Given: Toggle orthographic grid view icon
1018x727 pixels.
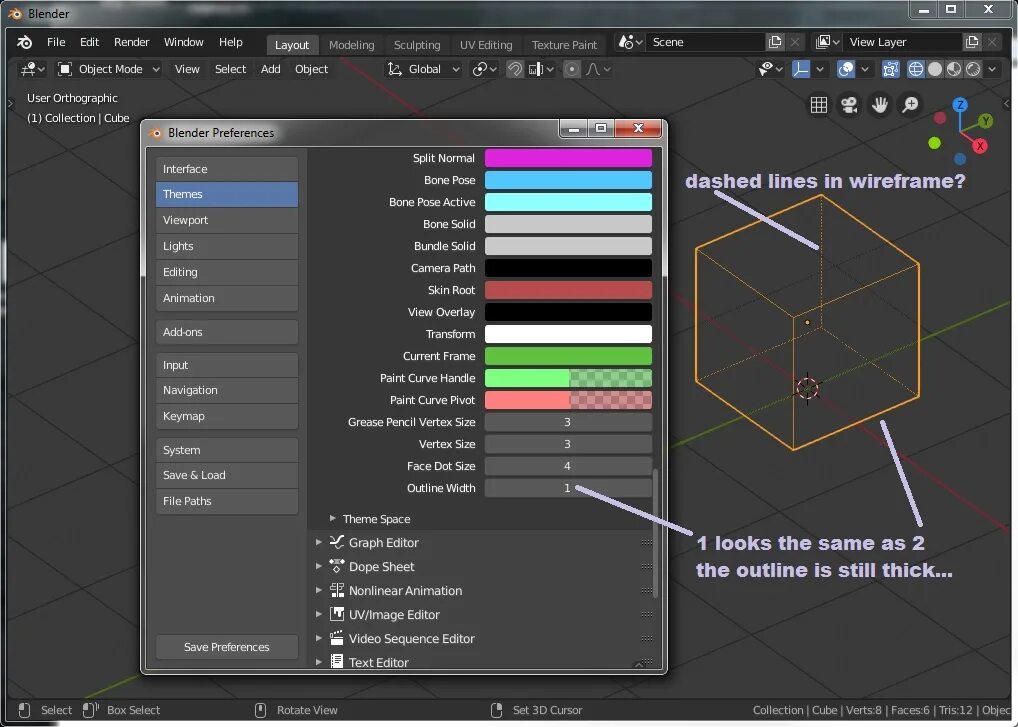Looking at the screenshot, I should tap(819, 105).
